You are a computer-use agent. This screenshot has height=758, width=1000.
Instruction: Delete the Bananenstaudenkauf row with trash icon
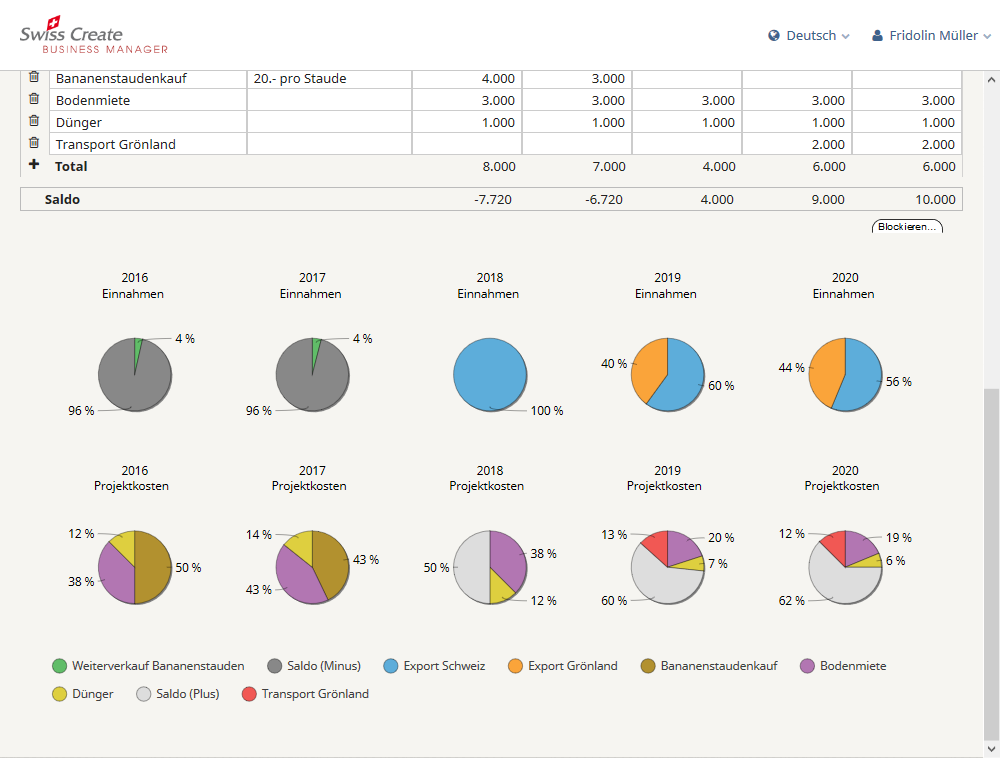(x=34, y=78)
